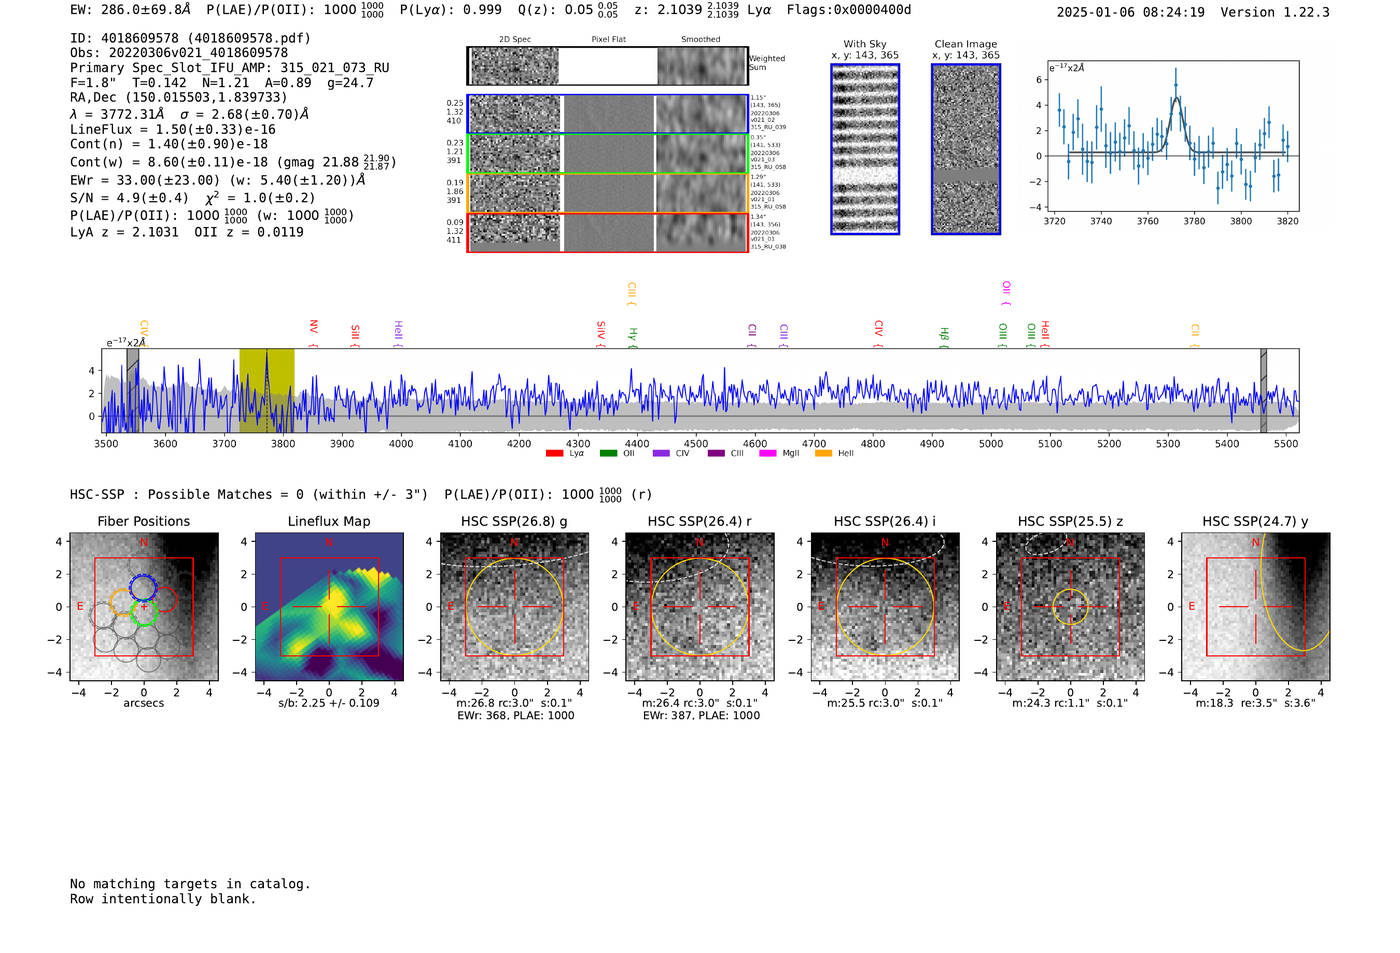1400x953 pixels.
Task: Click the Q(z): 0.05 header value
Action: coord(567,10)
